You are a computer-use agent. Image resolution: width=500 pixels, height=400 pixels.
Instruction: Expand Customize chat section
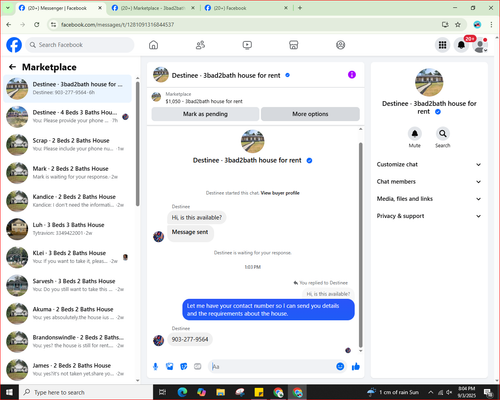coord(429,164)
